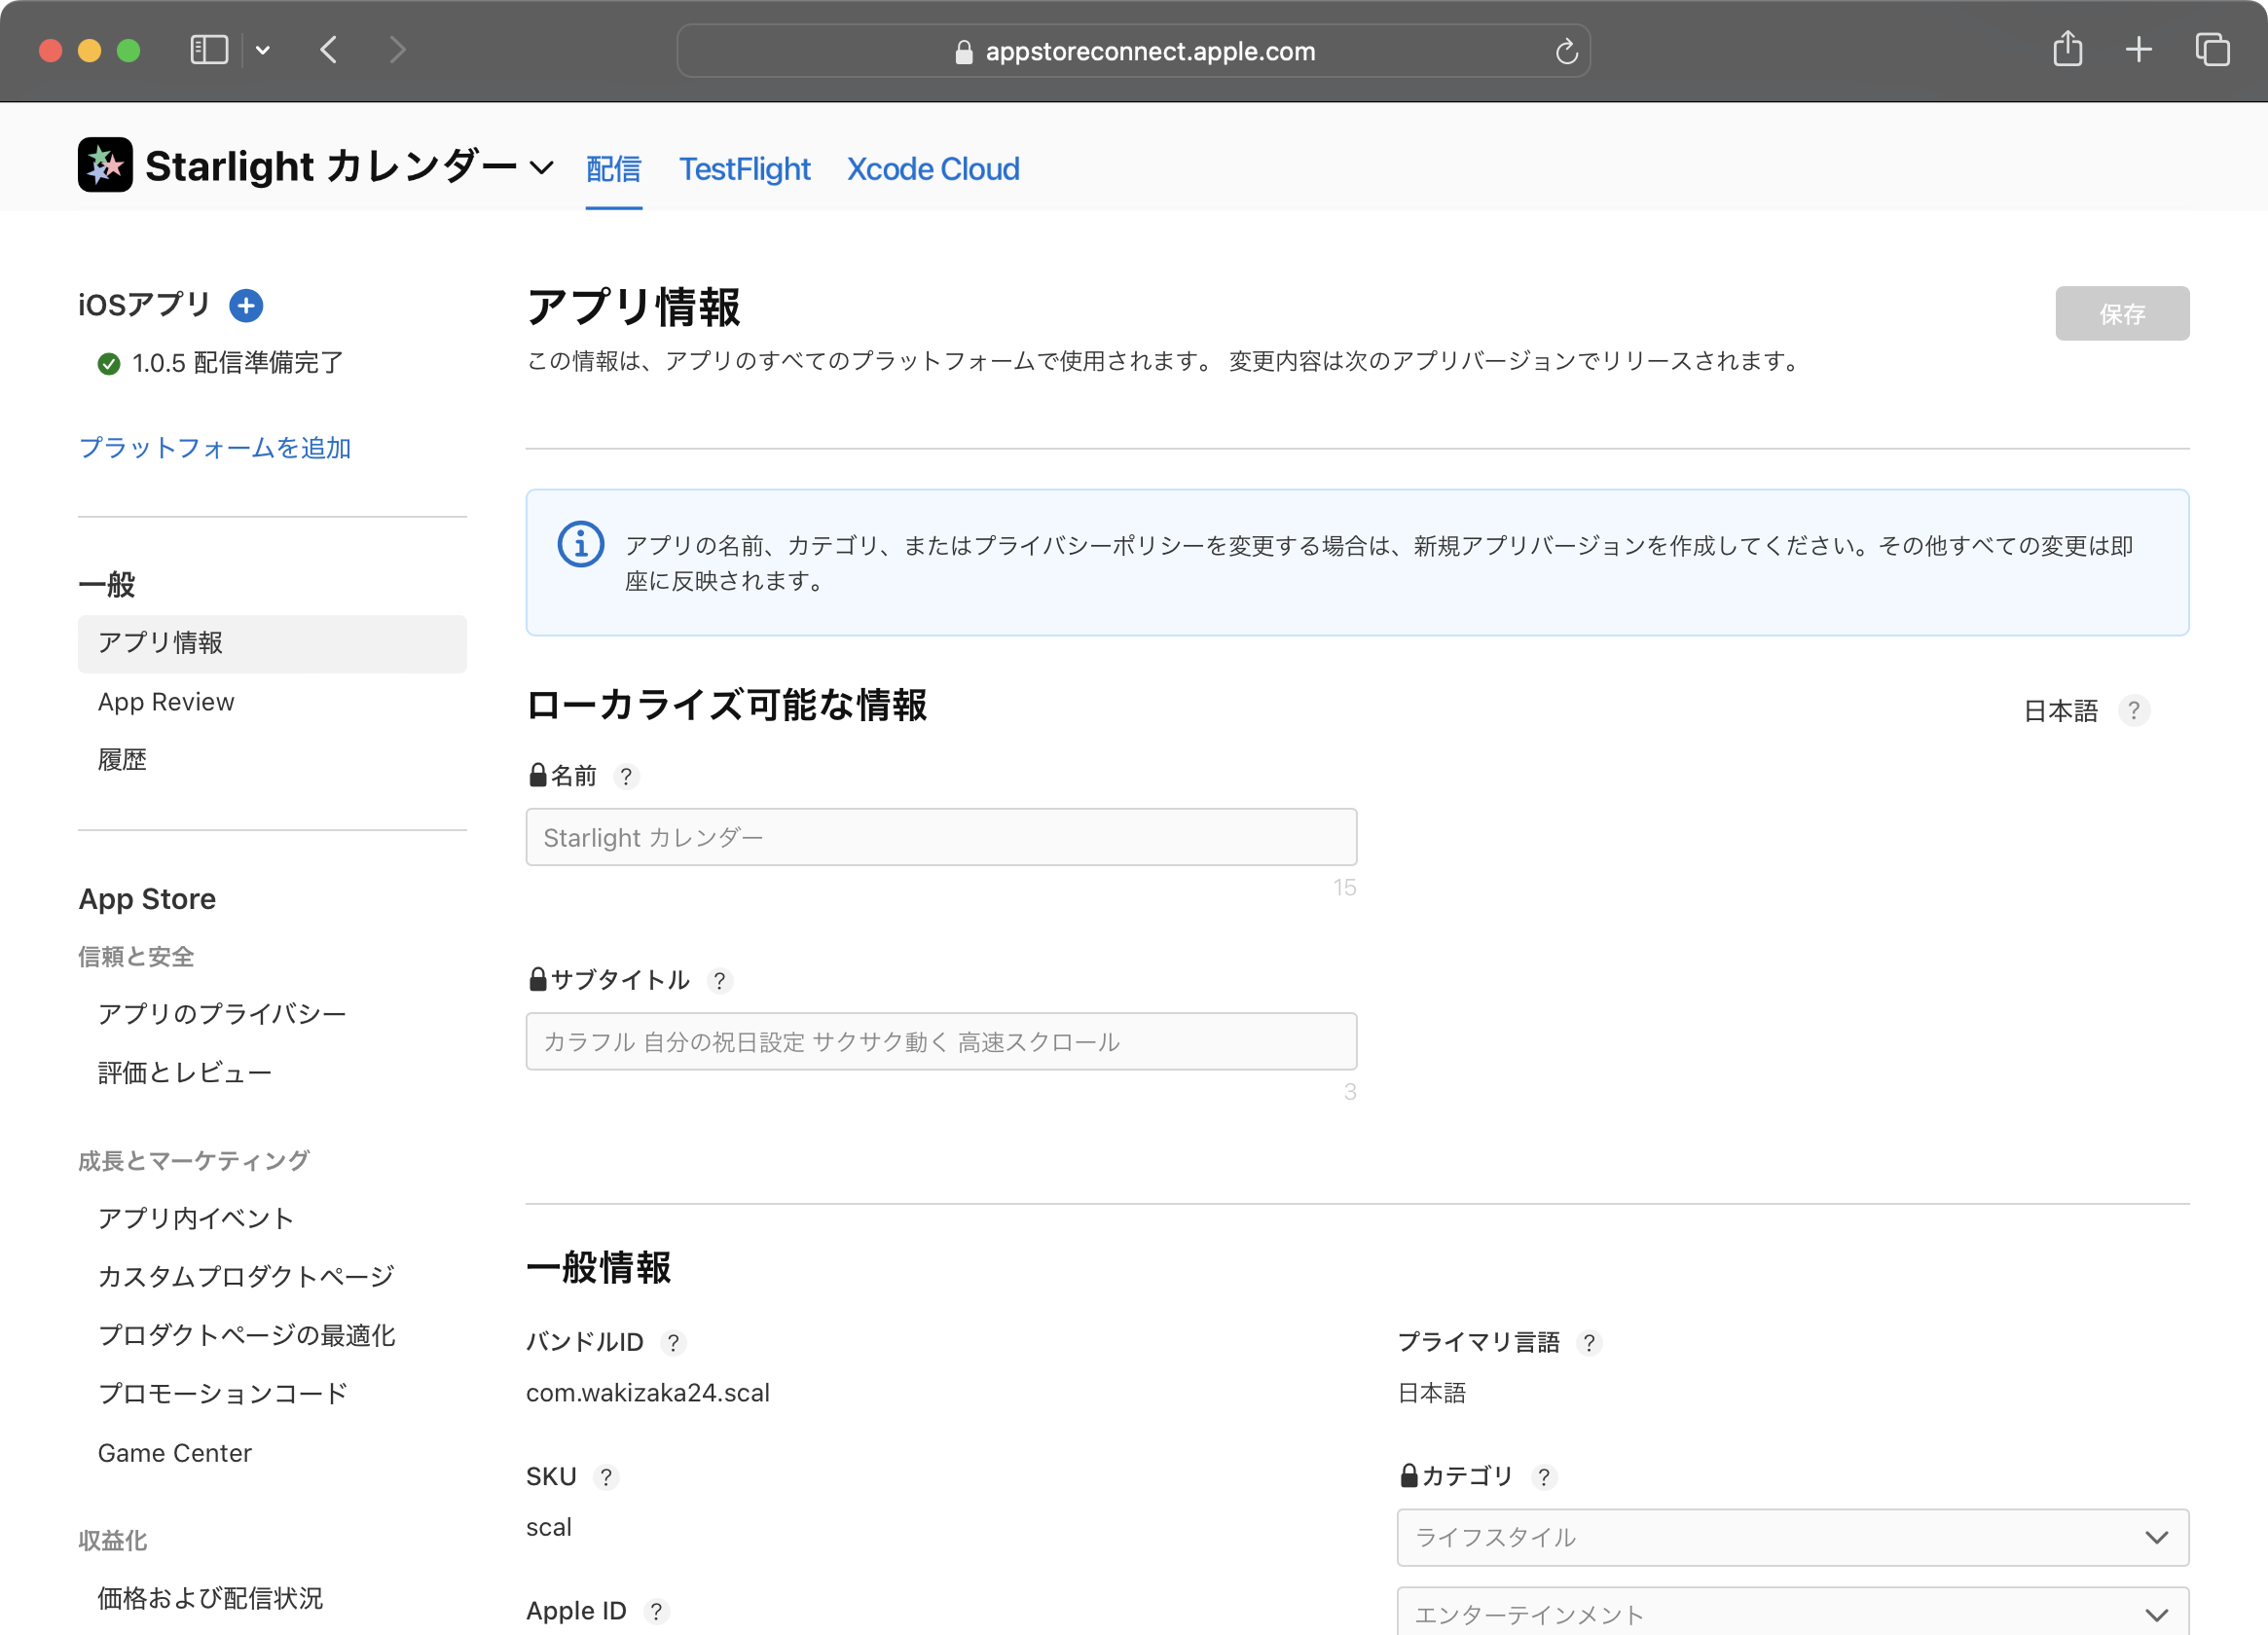Click the help icon next to SKU

(x=606, y=1477)
